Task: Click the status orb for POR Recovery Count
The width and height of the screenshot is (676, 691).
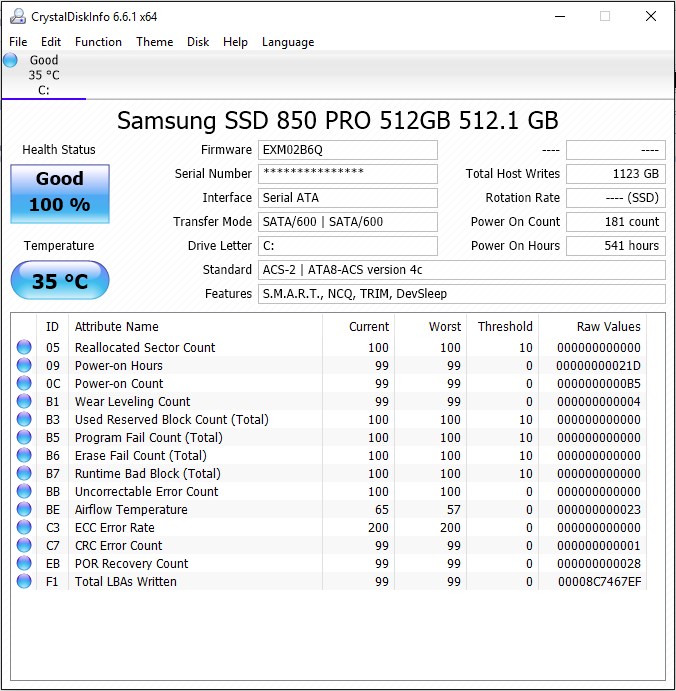Action: (x=24, y=563)
